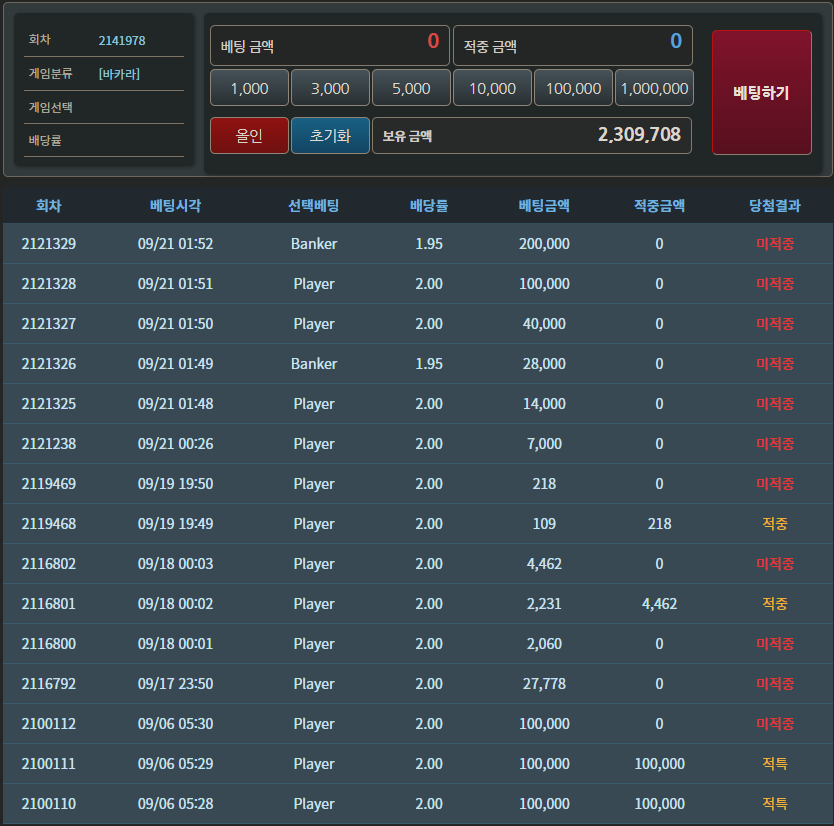Click the 200,000 bet amount cell
The image size is (834, 826).
544,244
